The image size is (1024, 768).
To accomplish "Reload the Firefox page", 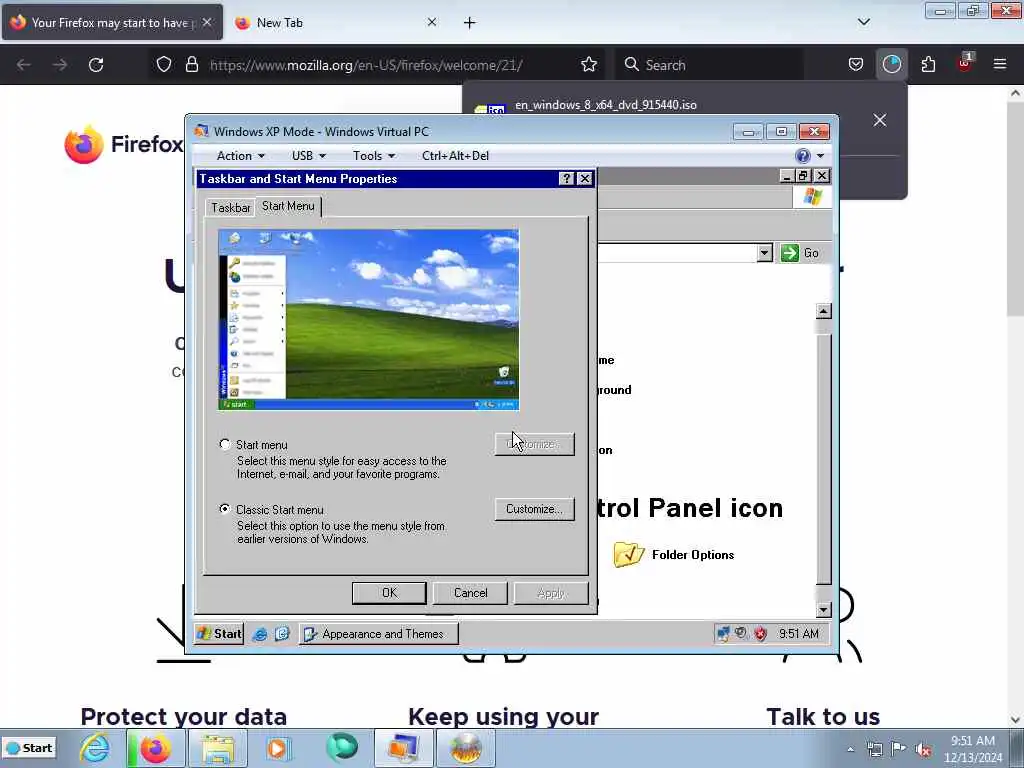I will point(96,65).
